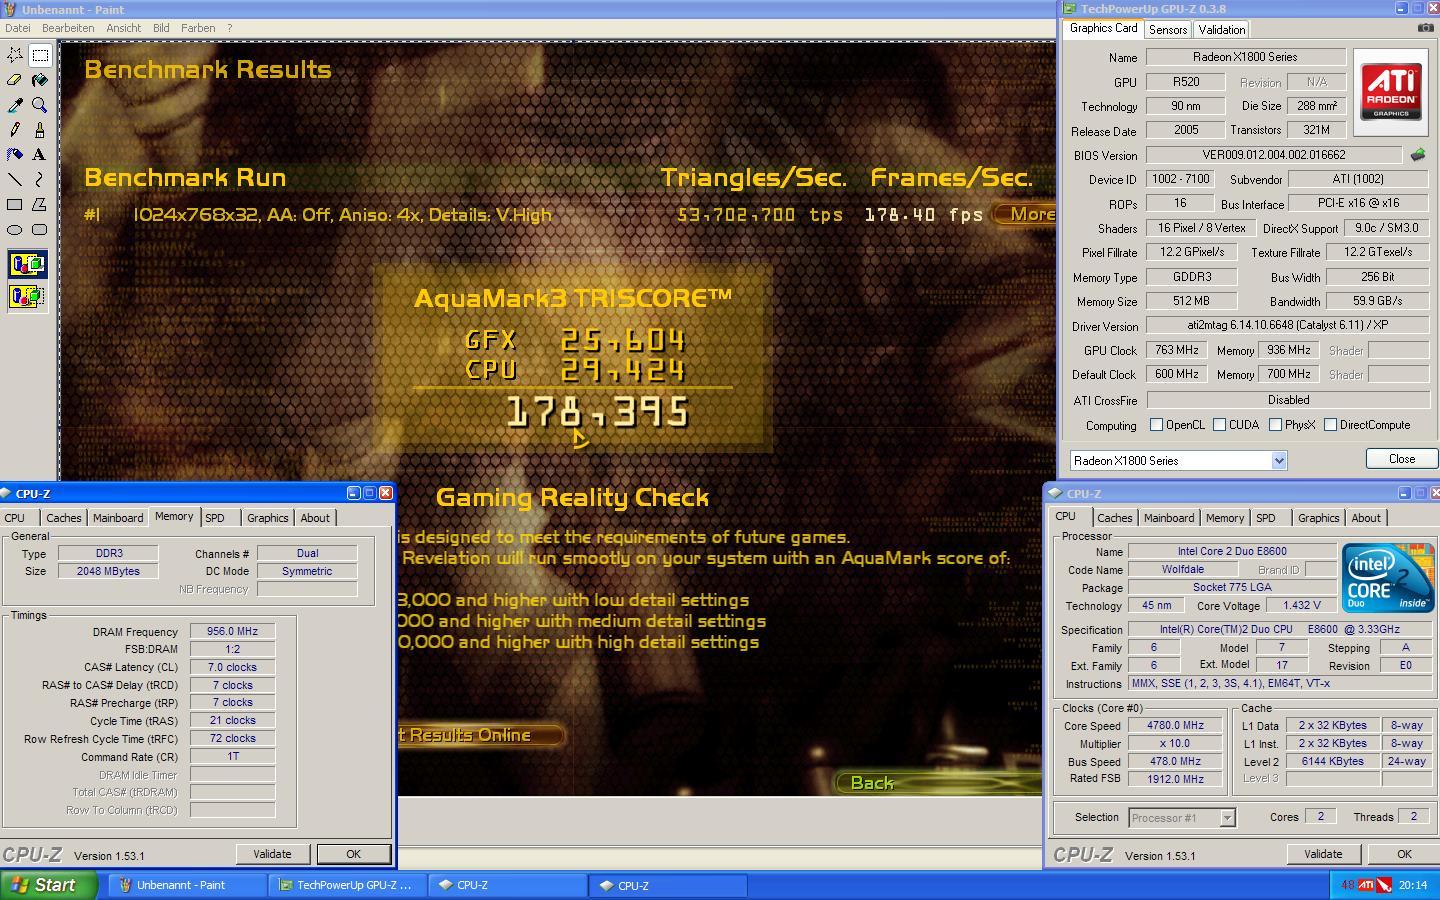This screenshot has width=1440, height=900.
Task: Click the More button in AquaMark results
Action: pyautogui.click(x=1025, y=214)
